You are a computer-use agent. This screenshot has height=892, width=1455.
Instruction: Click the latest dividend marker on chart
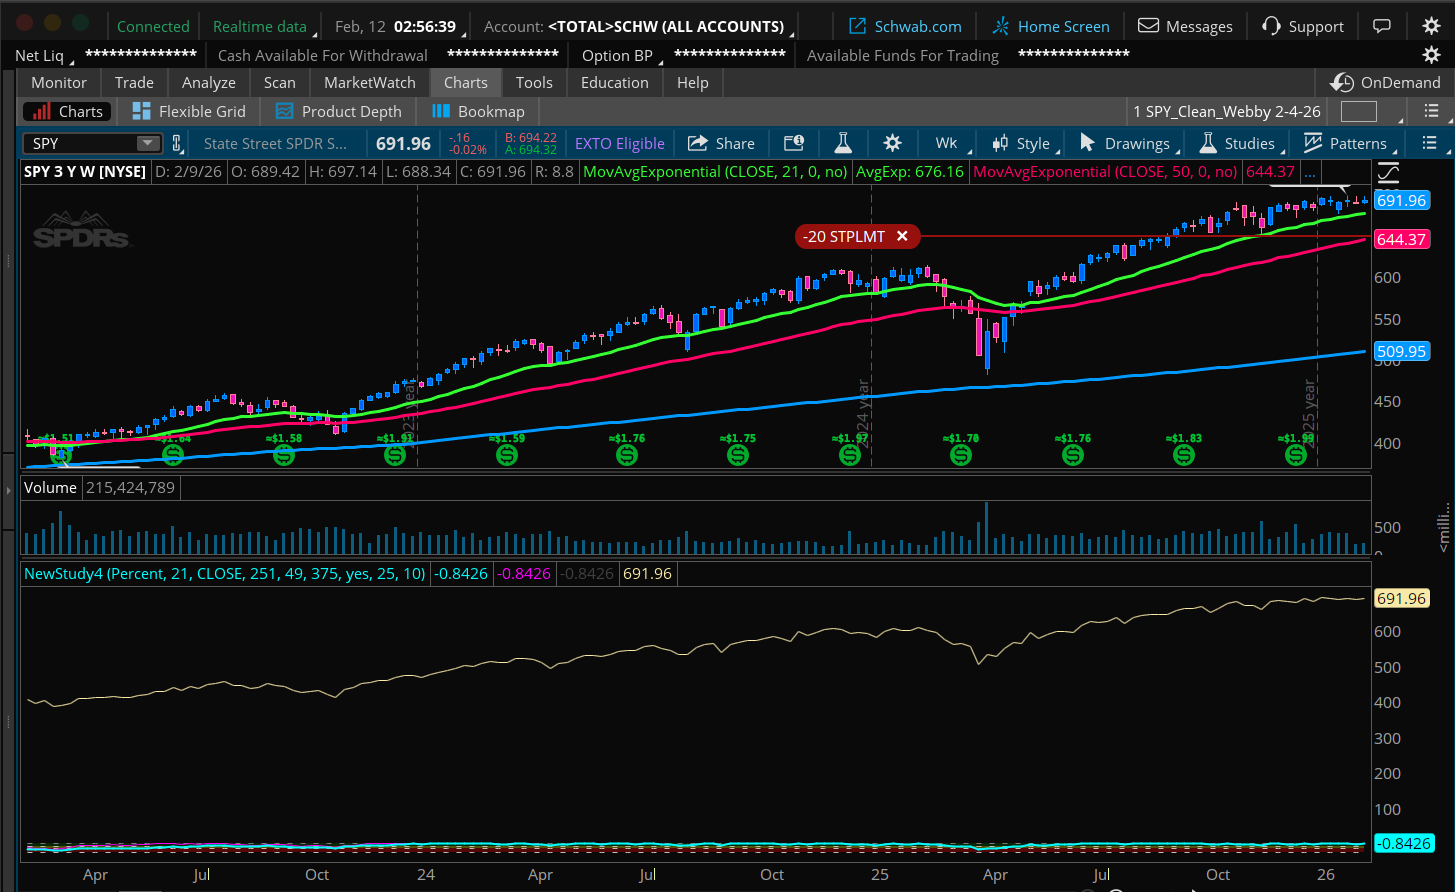tap(1296, 455)
